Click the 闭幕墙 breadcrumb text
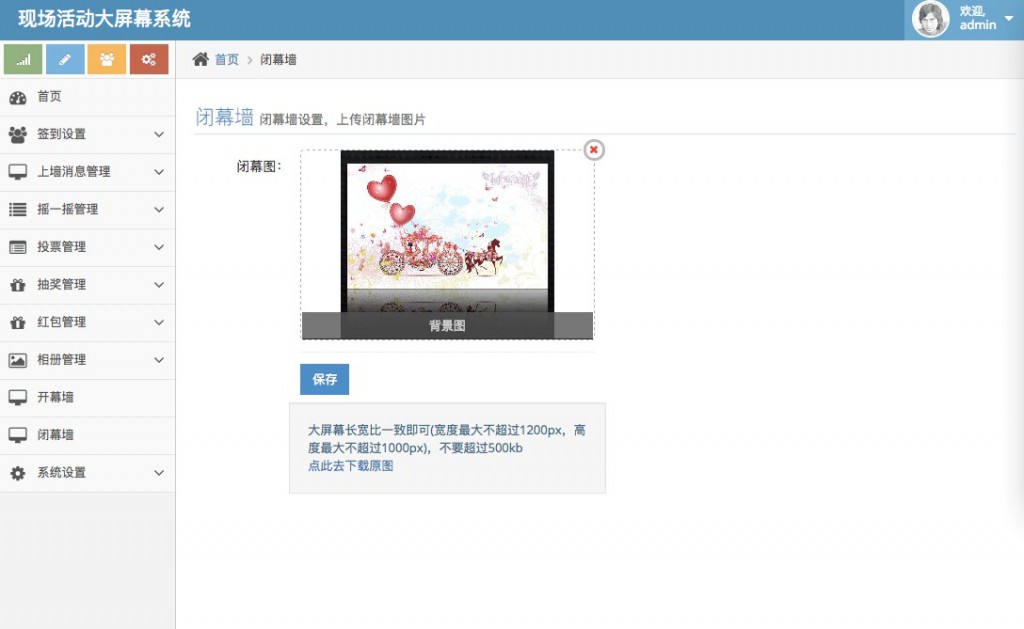The height and width of the screenshot is (629, 1024). pos(278,59)
